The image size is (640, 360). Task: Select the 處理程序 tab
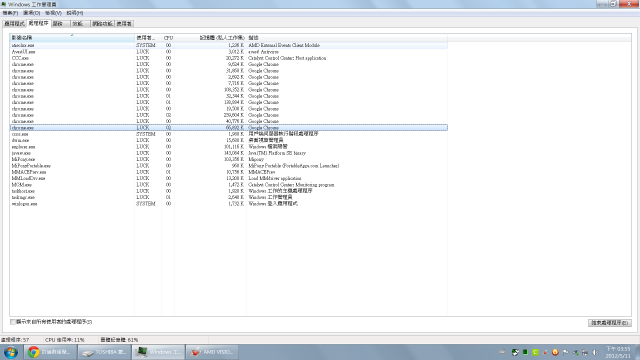click(39, 23)
